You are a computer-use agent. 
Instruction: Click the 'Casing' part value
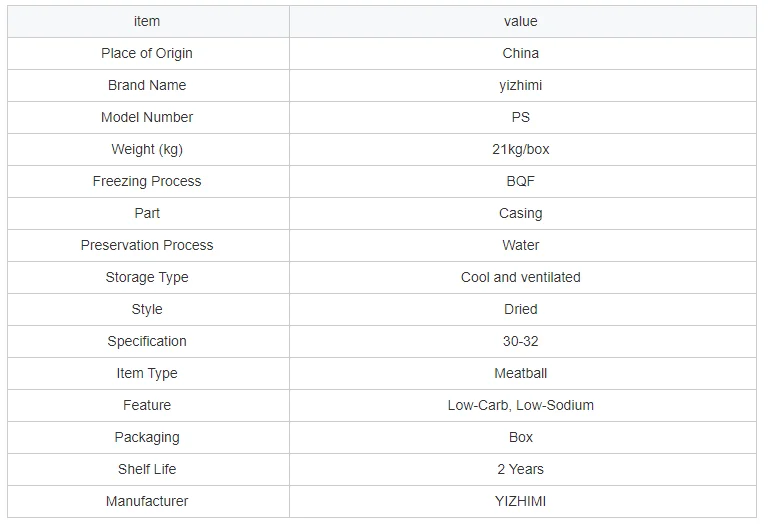520,213
